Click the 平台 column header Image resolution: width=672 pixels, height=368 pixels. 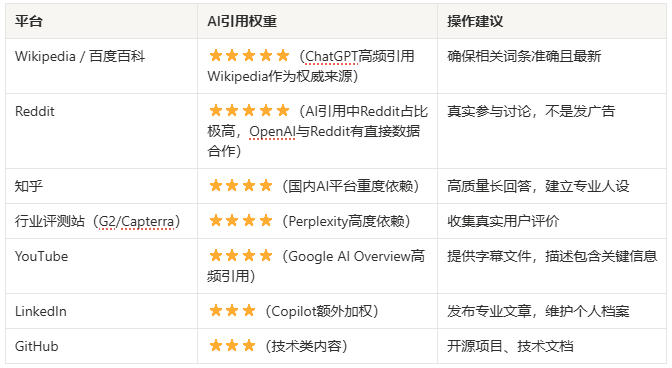(101, 21)
